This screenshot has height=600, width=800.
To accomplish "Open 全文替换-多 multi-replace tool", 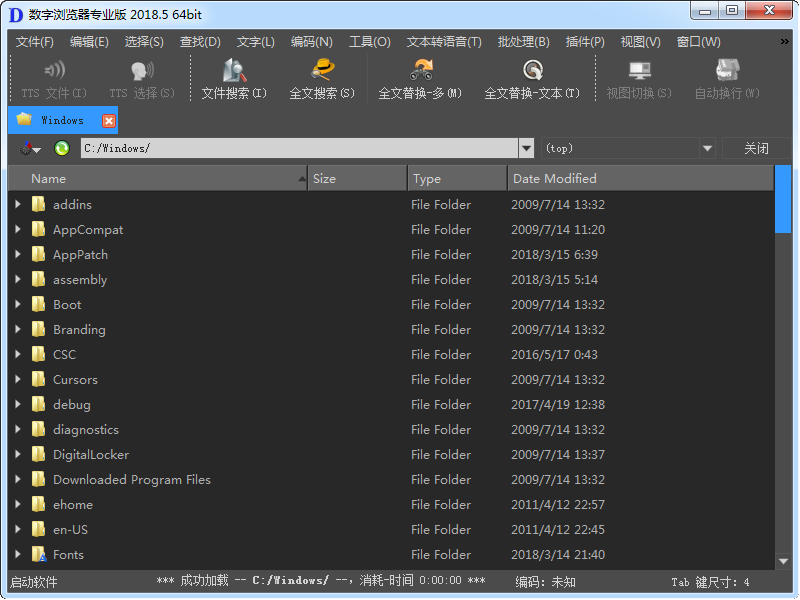I will click(420, 79).
